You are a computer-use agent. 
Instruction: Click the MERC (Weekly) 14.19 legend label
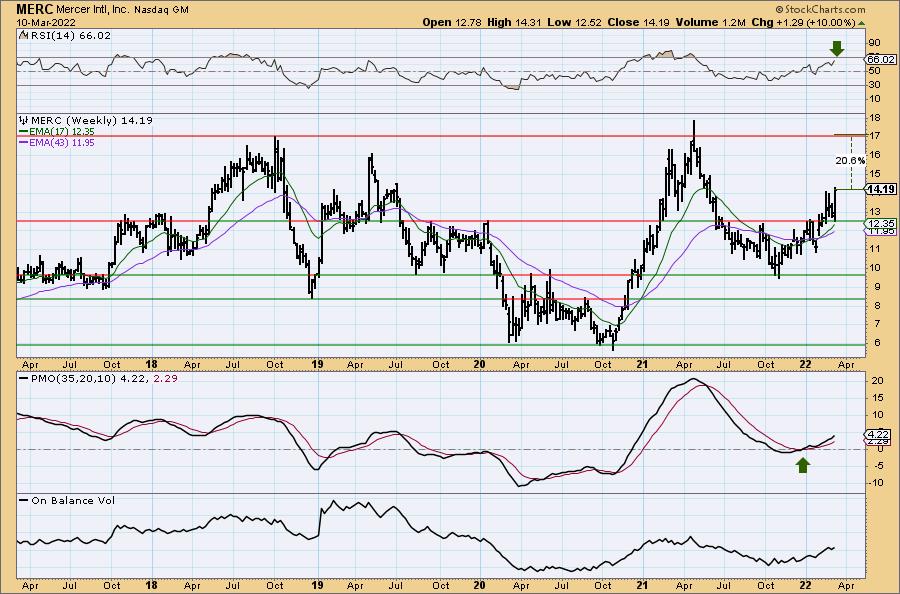click(92, 121)
